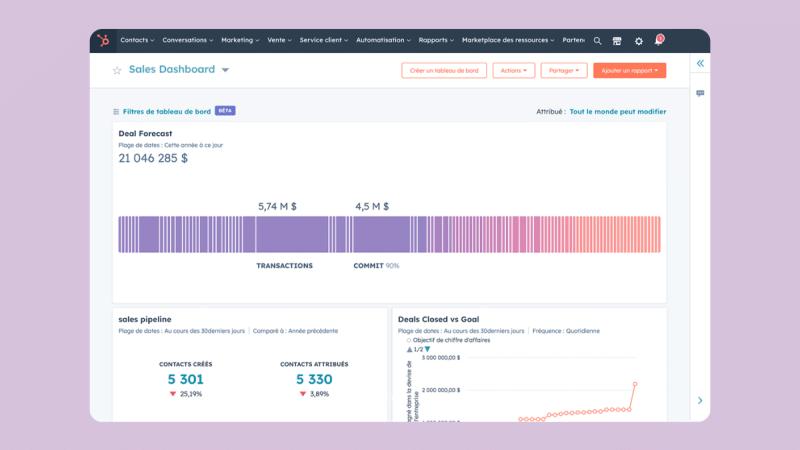Favorite the Sales Dashboard with the star icon

coord(117,70)
